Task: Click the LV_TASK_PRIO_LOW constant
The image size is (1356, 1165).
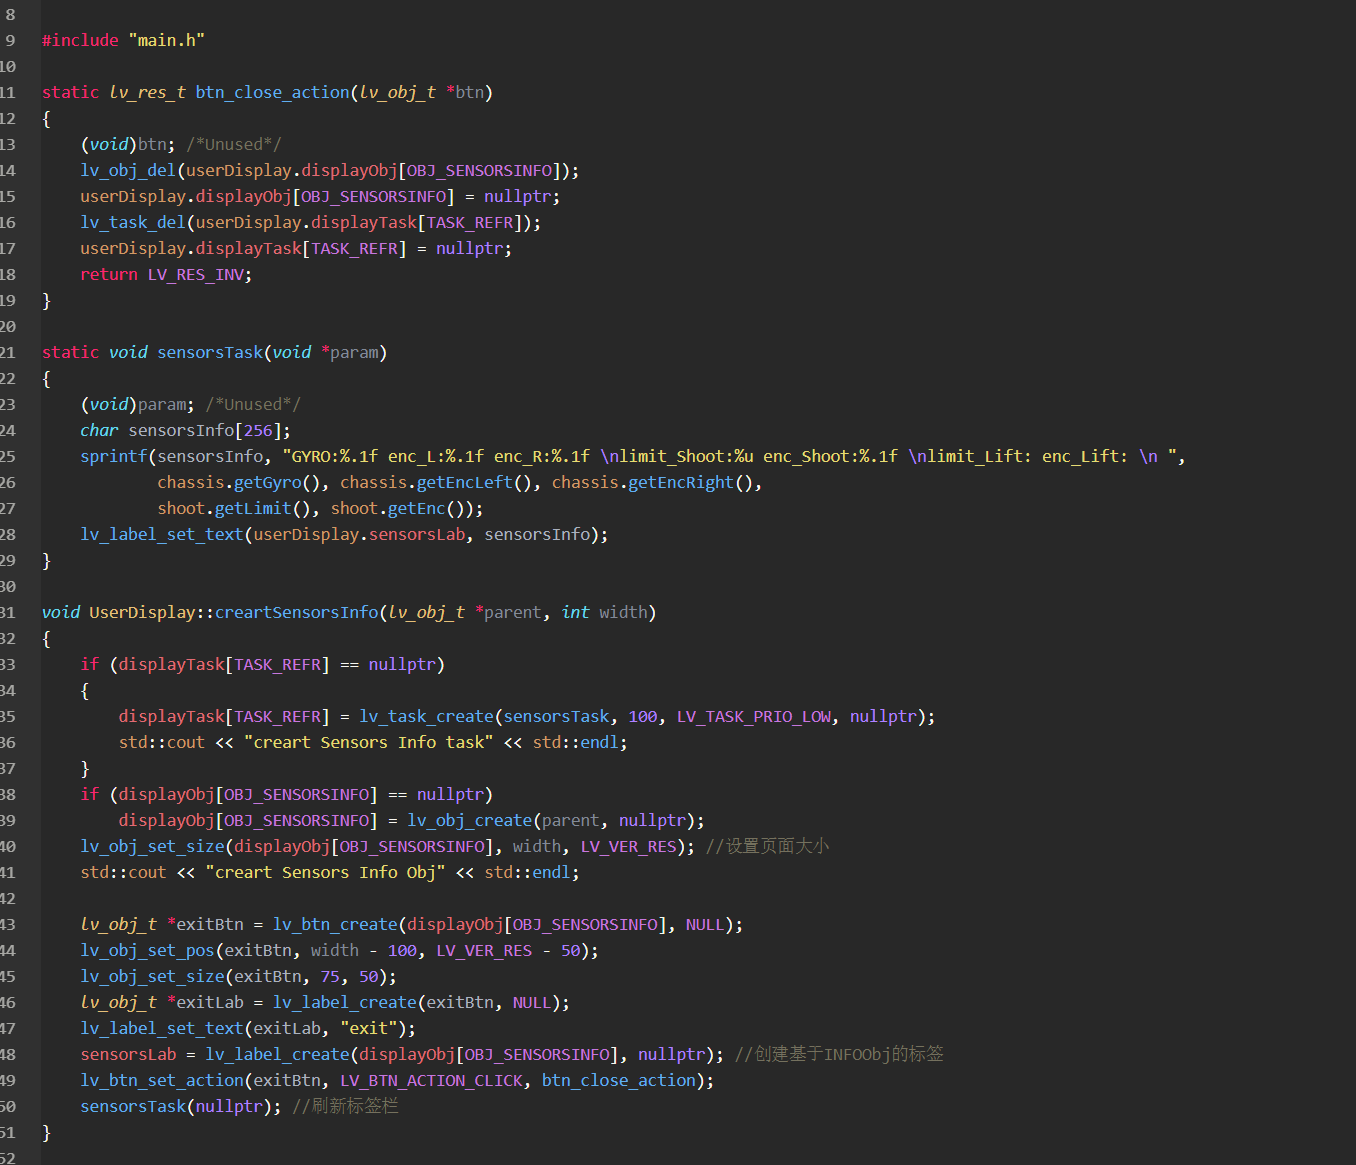Action: pyautogui.click(x=754, y=716)
